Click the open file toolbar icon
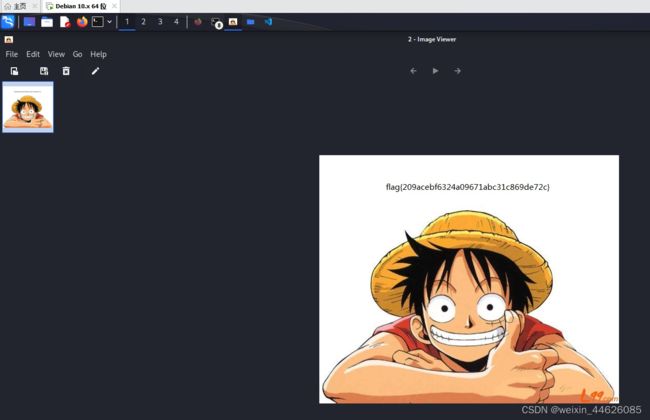 click(15, 71)
